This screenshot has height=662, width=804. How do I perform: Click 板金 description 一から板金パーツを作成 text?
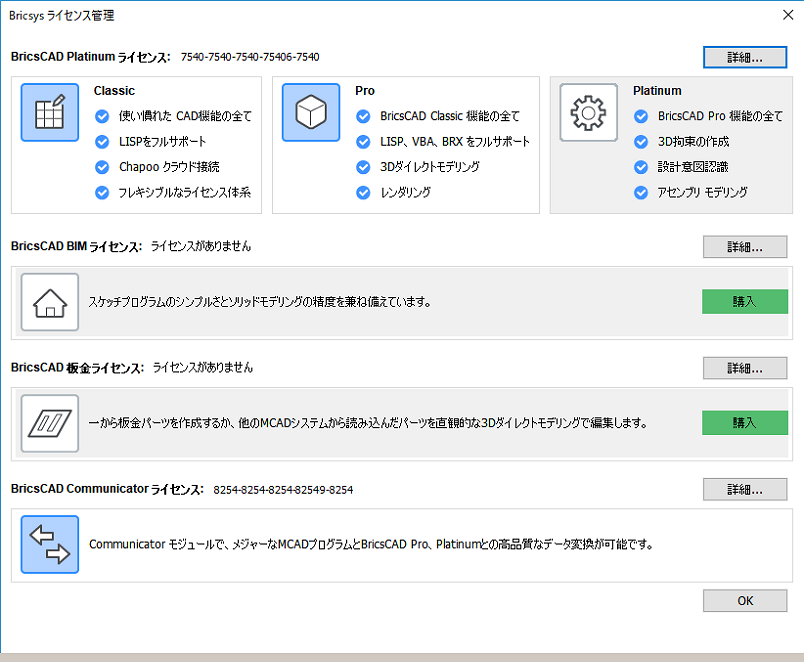[x=368, y=423]
